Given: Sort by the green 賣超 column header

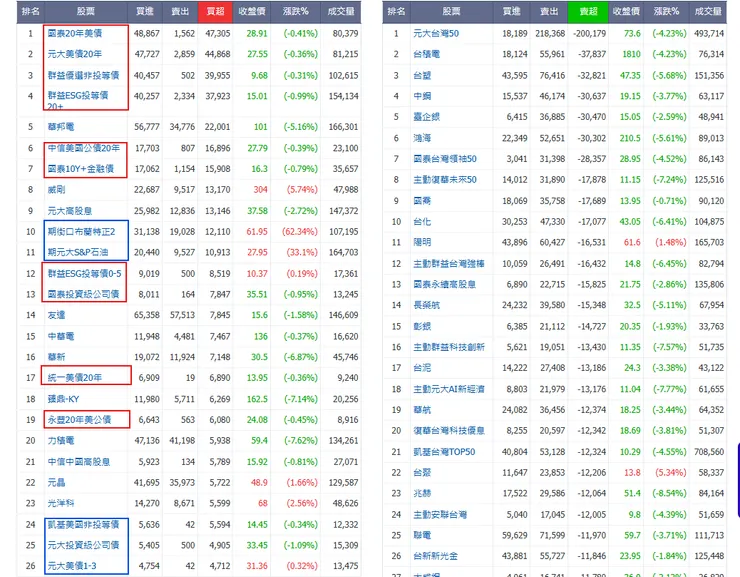Looking at the screenshot, I should click(x=588, y=11).
